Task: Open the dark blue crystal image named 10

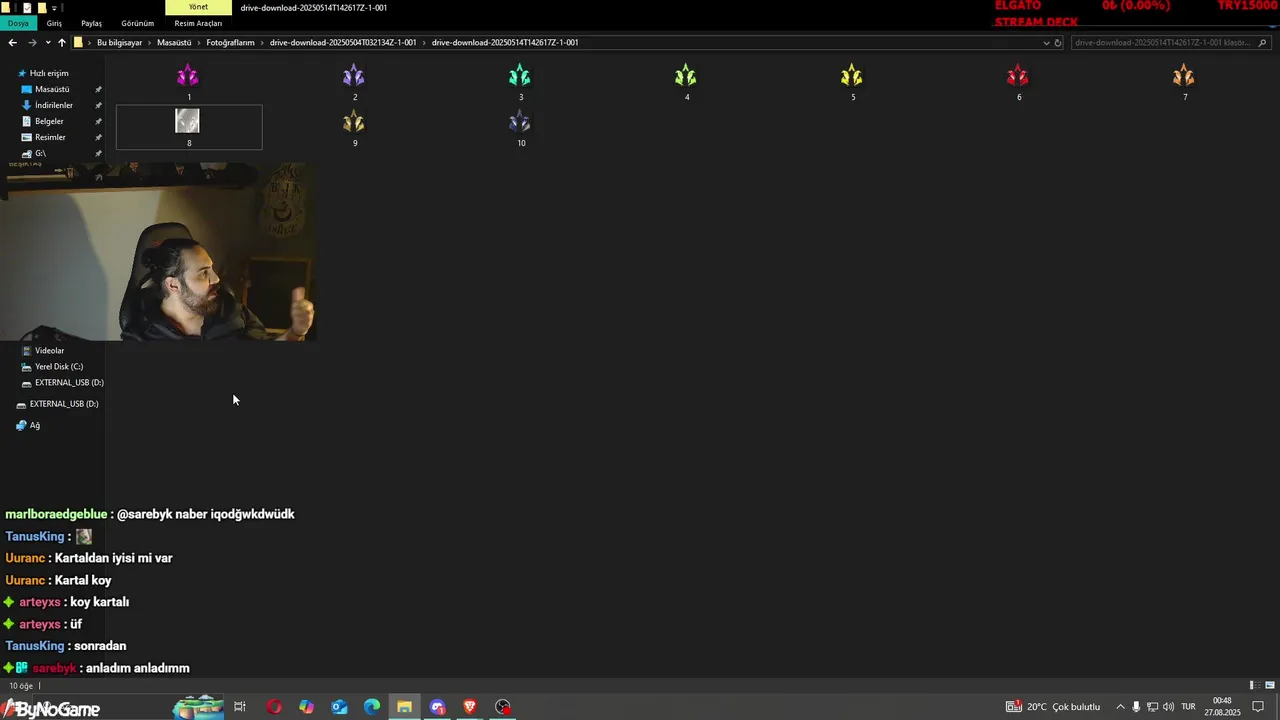Action: click(520, 122)
